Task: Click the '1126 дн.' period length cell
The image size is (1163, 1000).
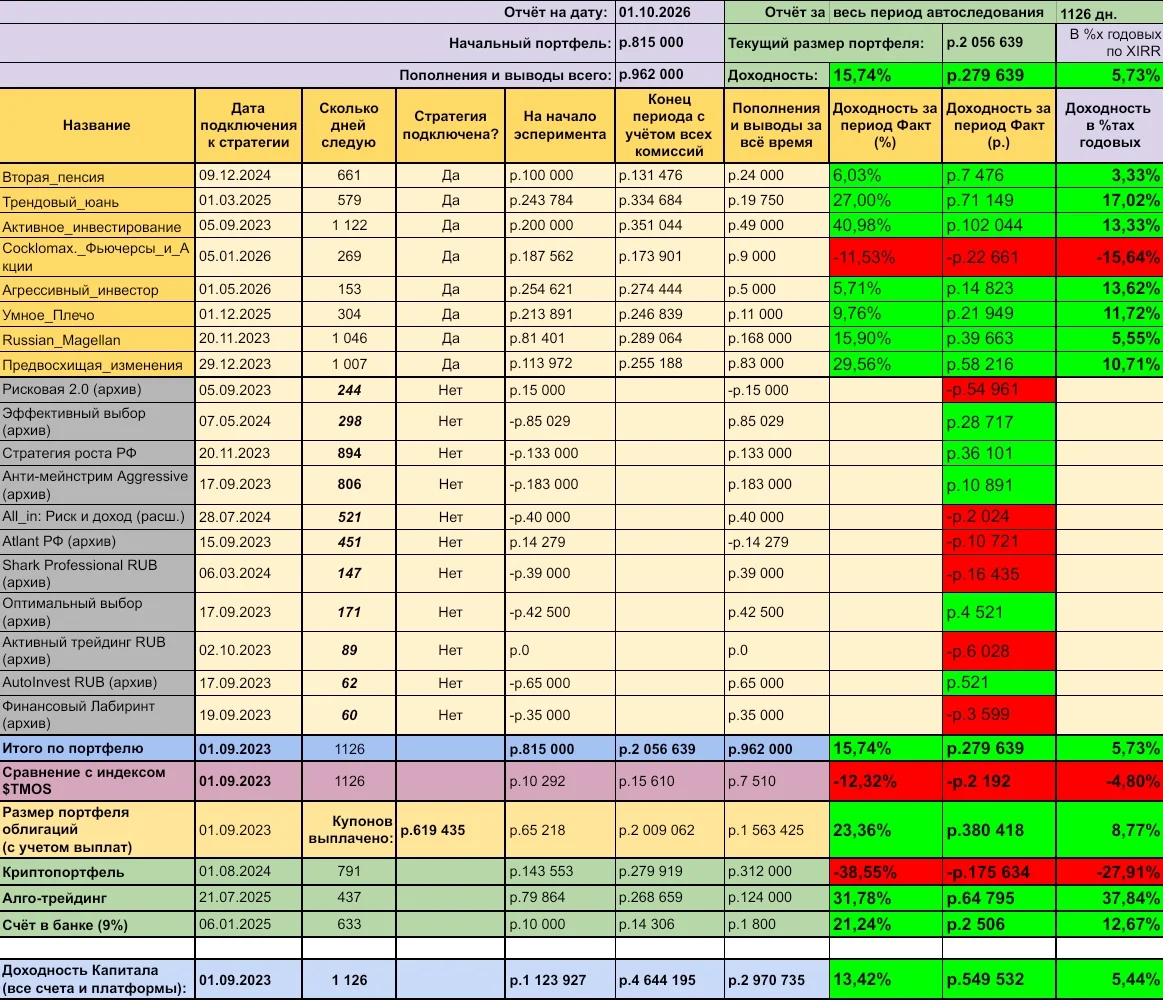Action: click(1109, 13)
